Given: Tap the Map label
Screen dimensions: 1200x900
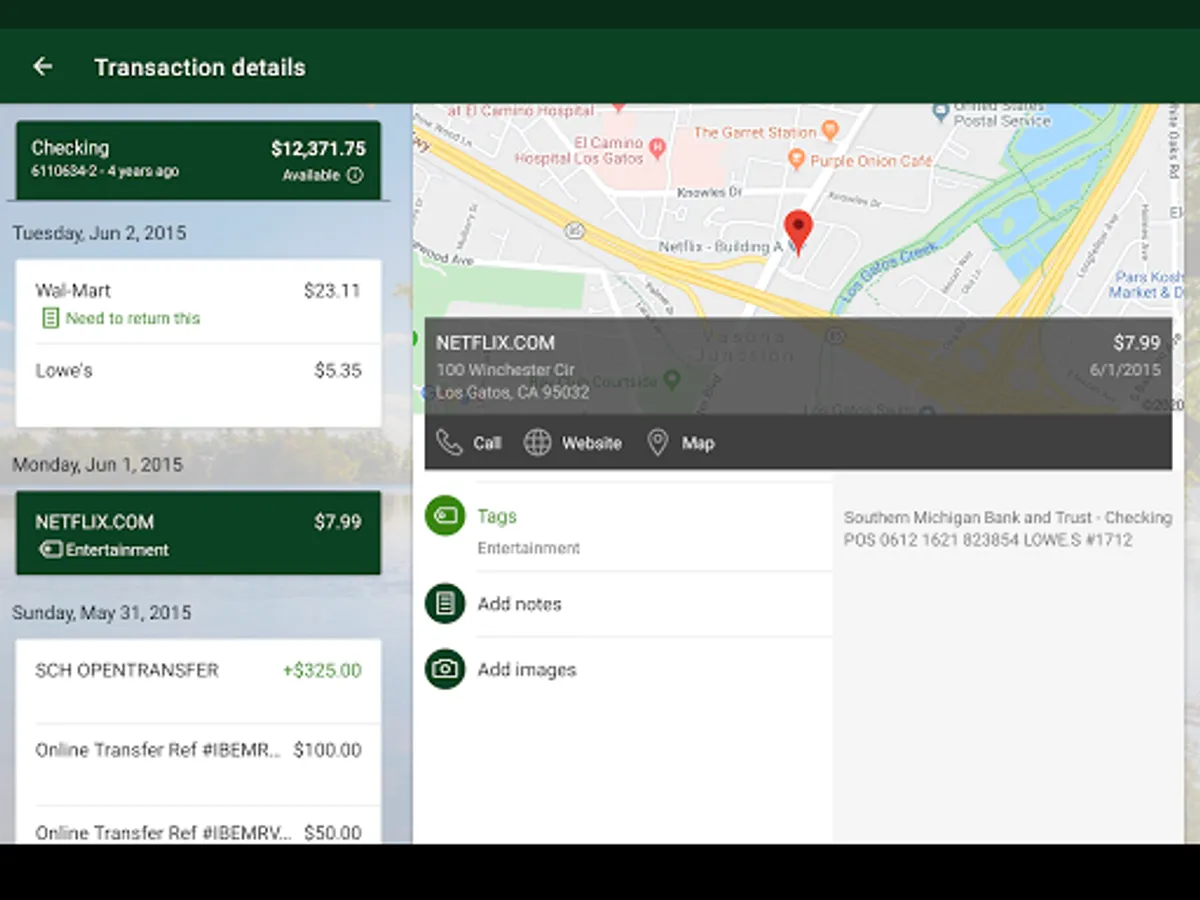Looking at the screenshot, I should (x=698, y=443).
